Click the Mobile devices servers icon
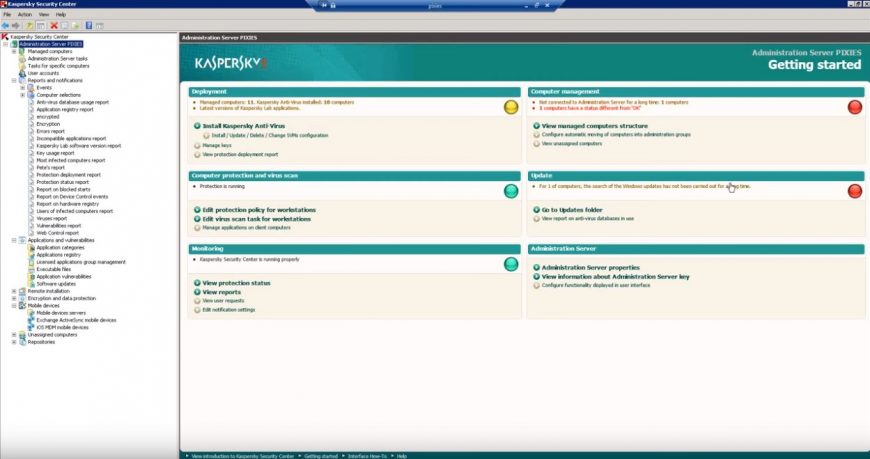Screen dimensions: 870x459 click(x=31, y=312)
